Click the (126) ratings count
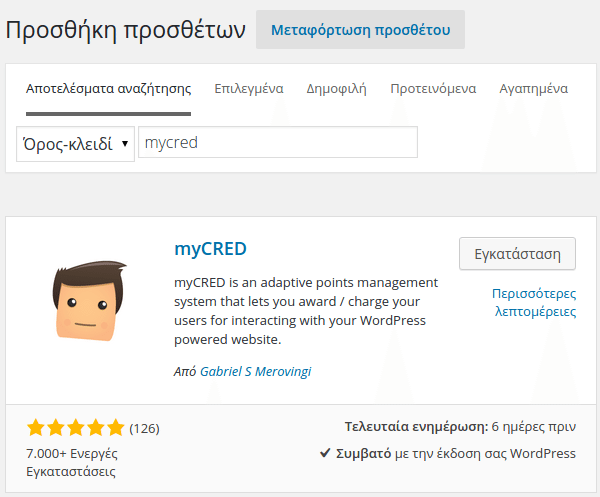The image size is (600, 497). tap(144, 428)
